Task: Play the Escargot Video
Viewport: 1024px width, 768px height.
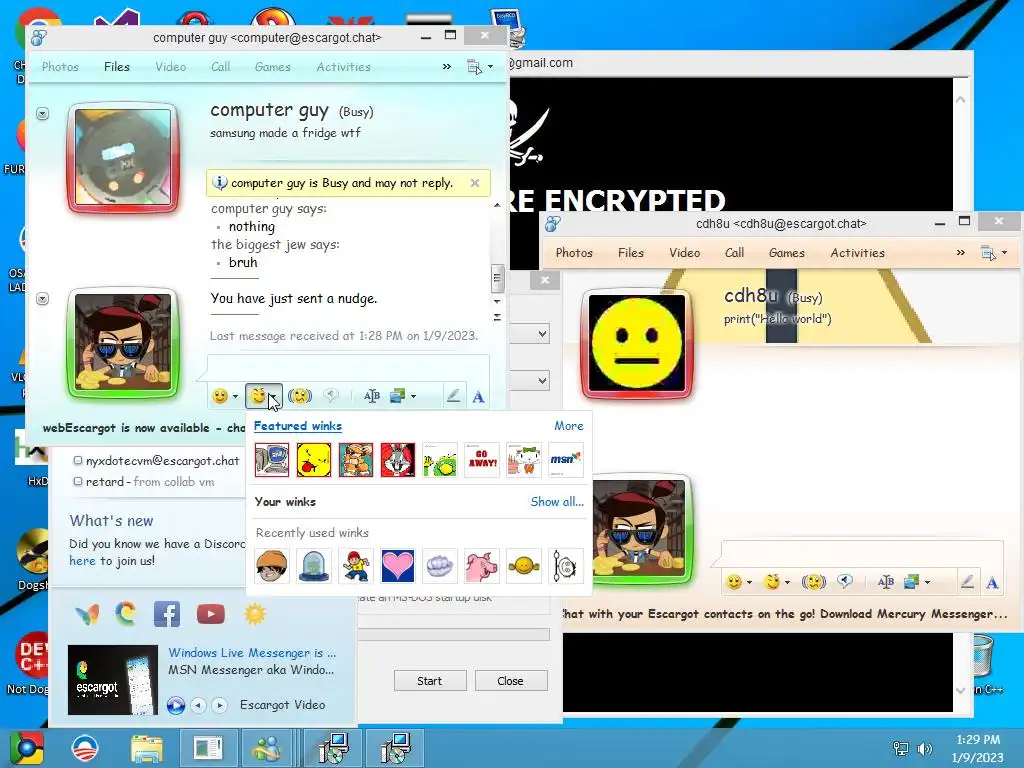Action: (175, 705)
